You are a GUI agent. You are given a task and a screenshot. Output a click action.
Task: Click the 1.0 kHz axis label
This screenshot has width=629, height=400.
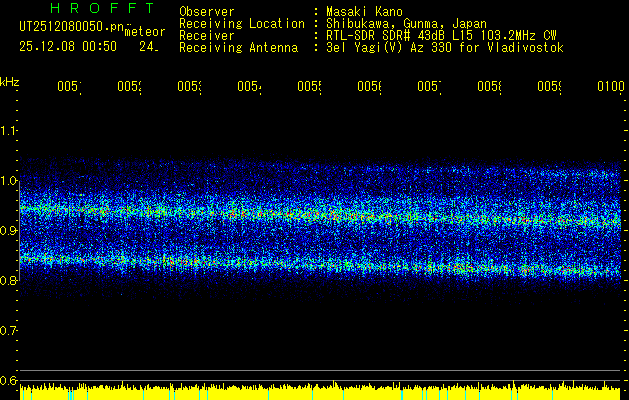pos(8,180)
